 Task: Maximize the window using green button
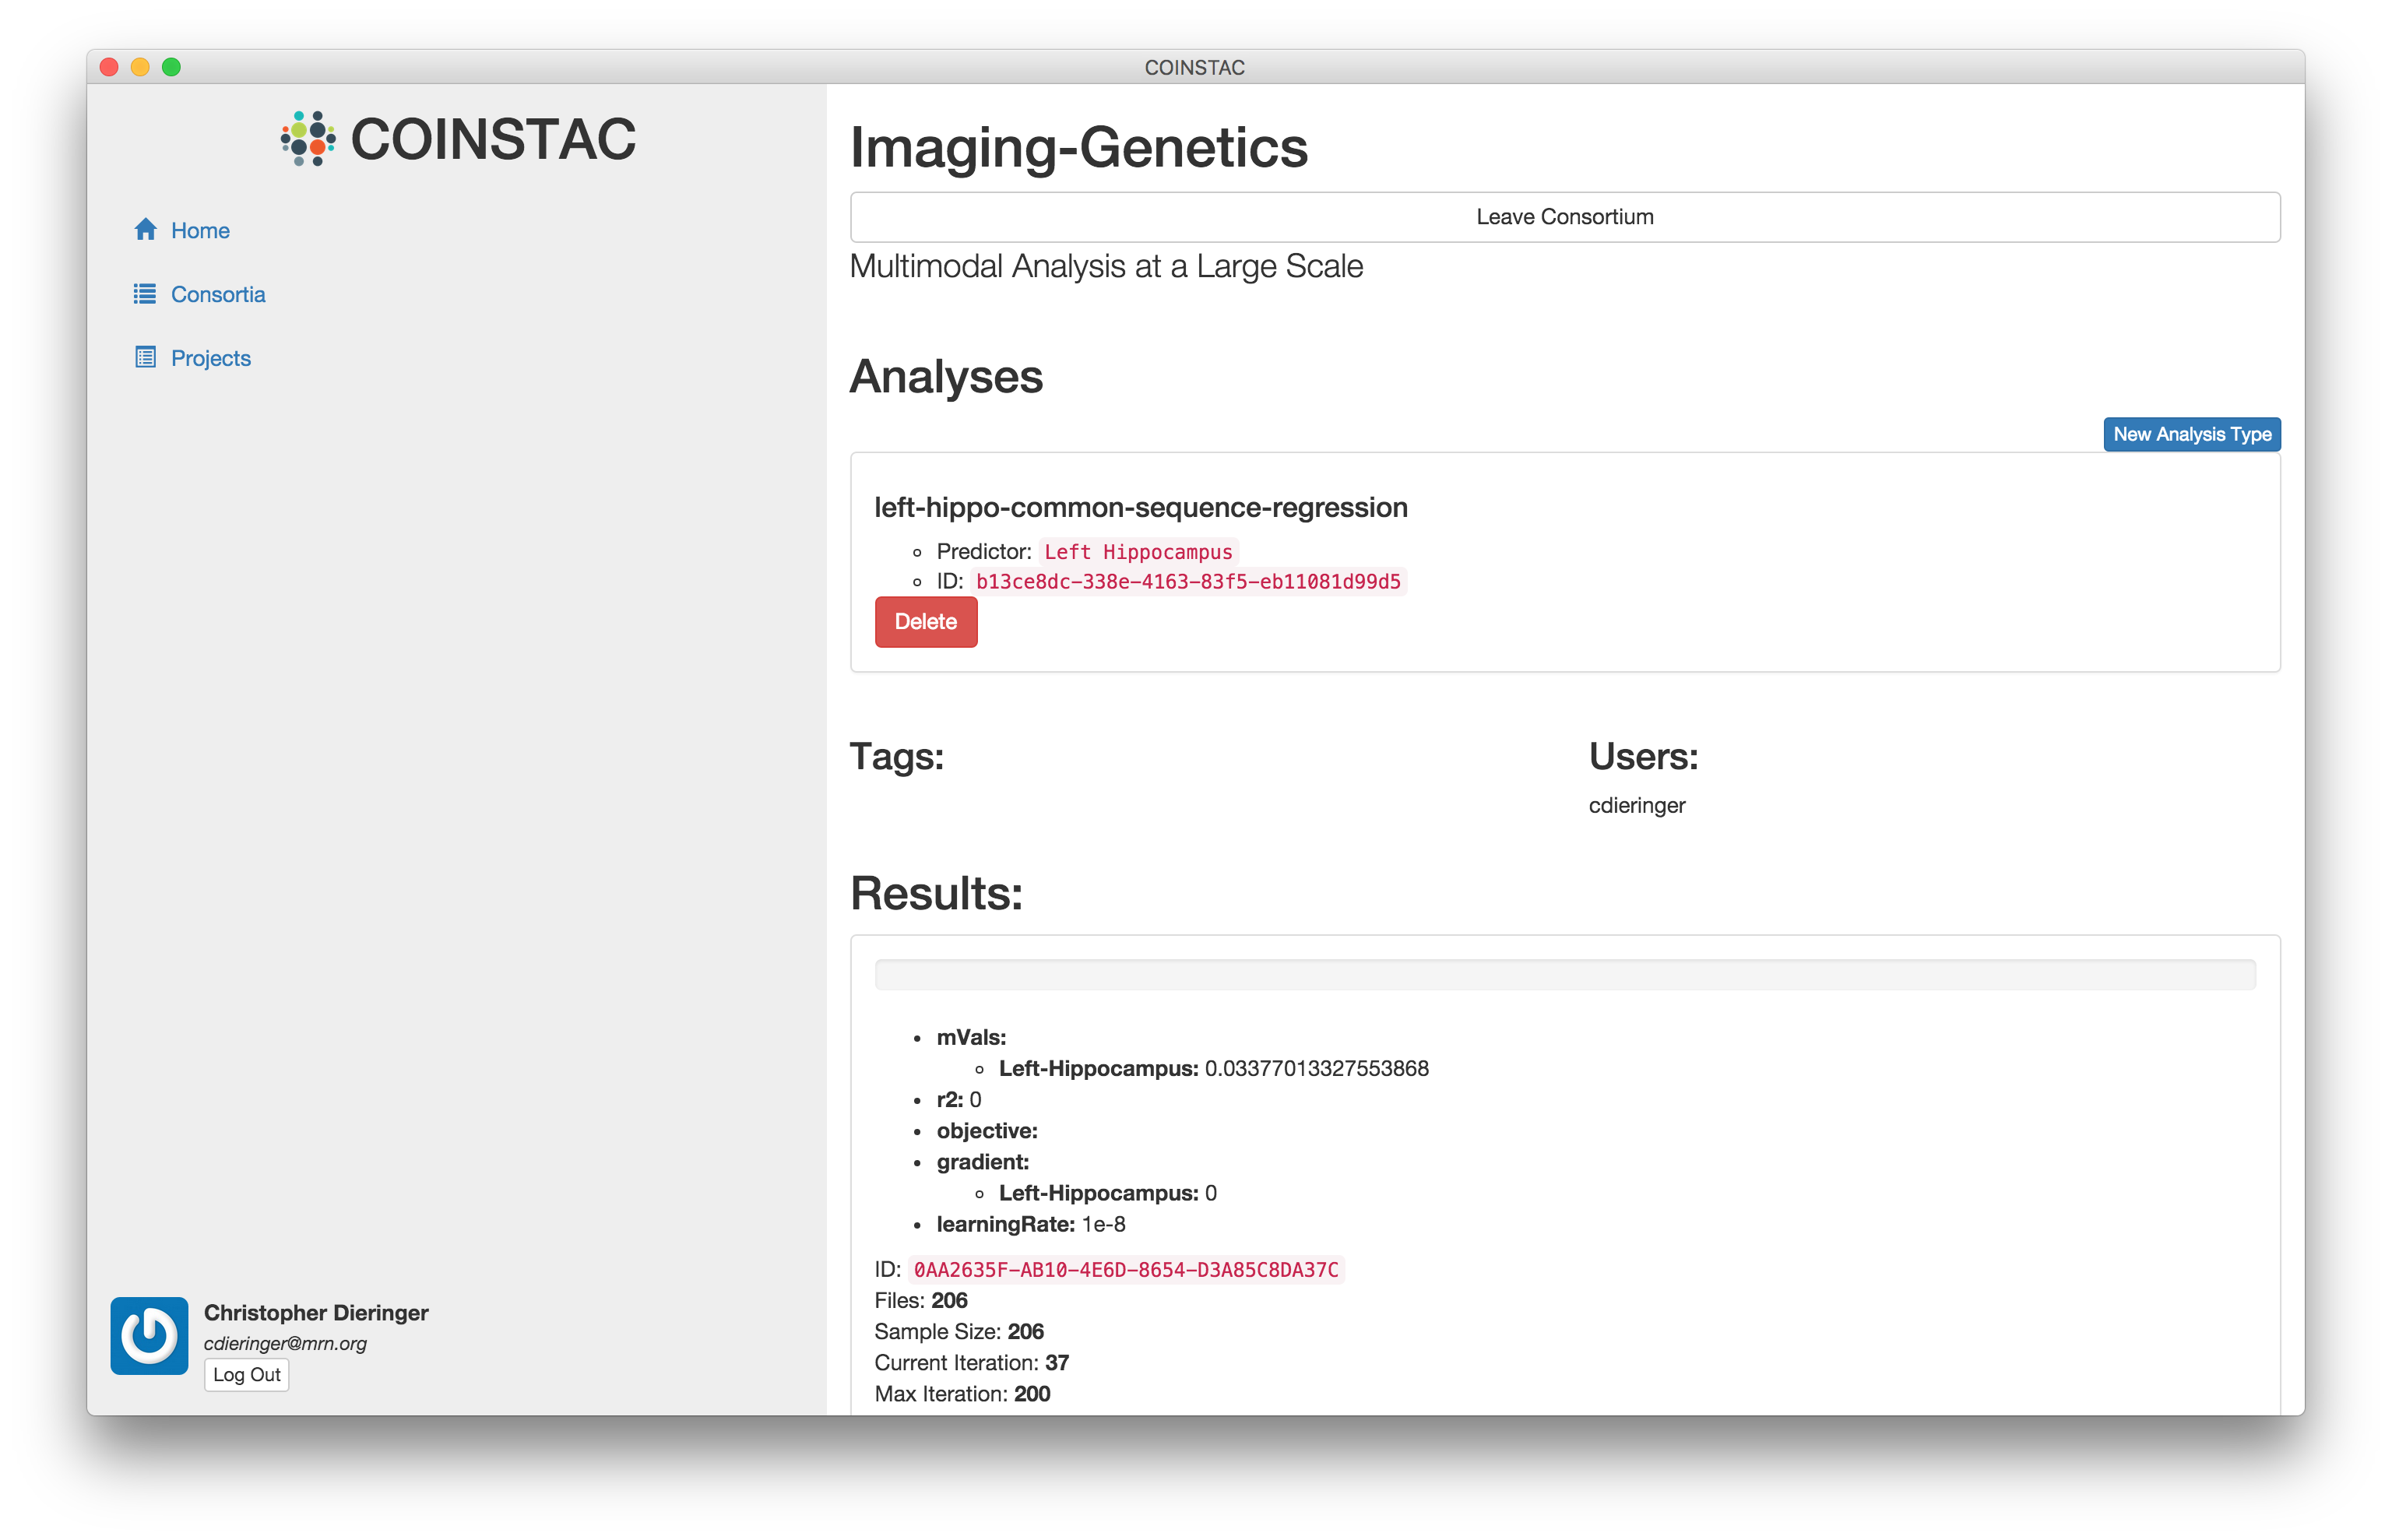click(172, 67)
